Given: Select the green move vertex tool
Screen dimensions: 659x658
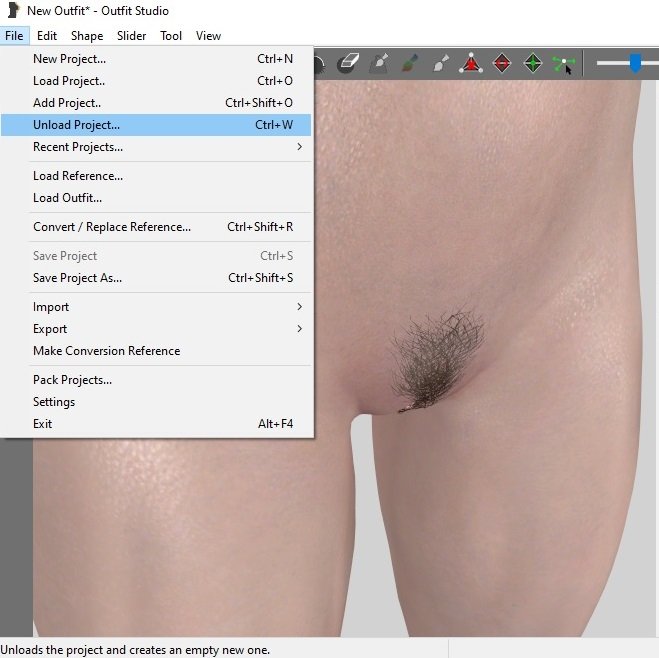Looking at the screenshot, I should point(564,64).
